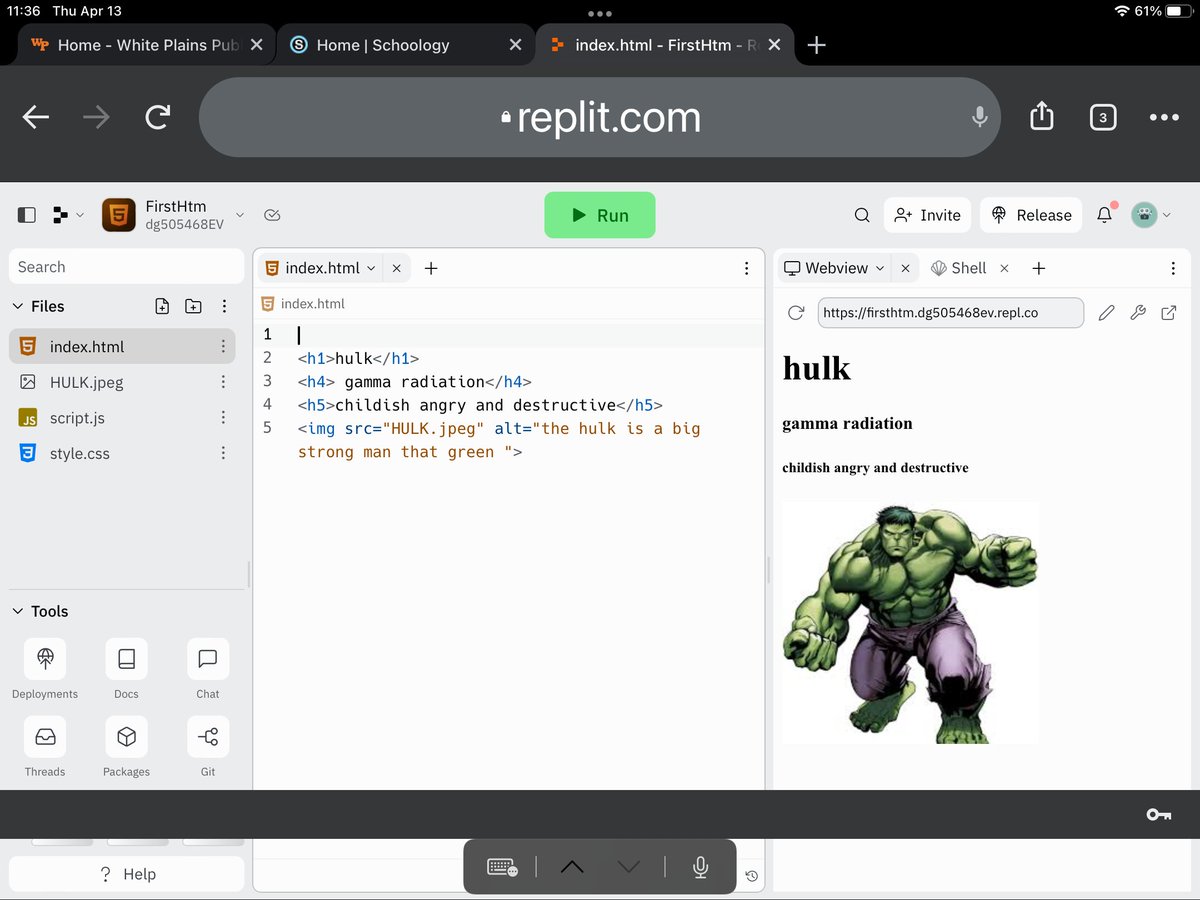
Task: Move to previous field with up chevron
Action: click(x=572, y=867)
